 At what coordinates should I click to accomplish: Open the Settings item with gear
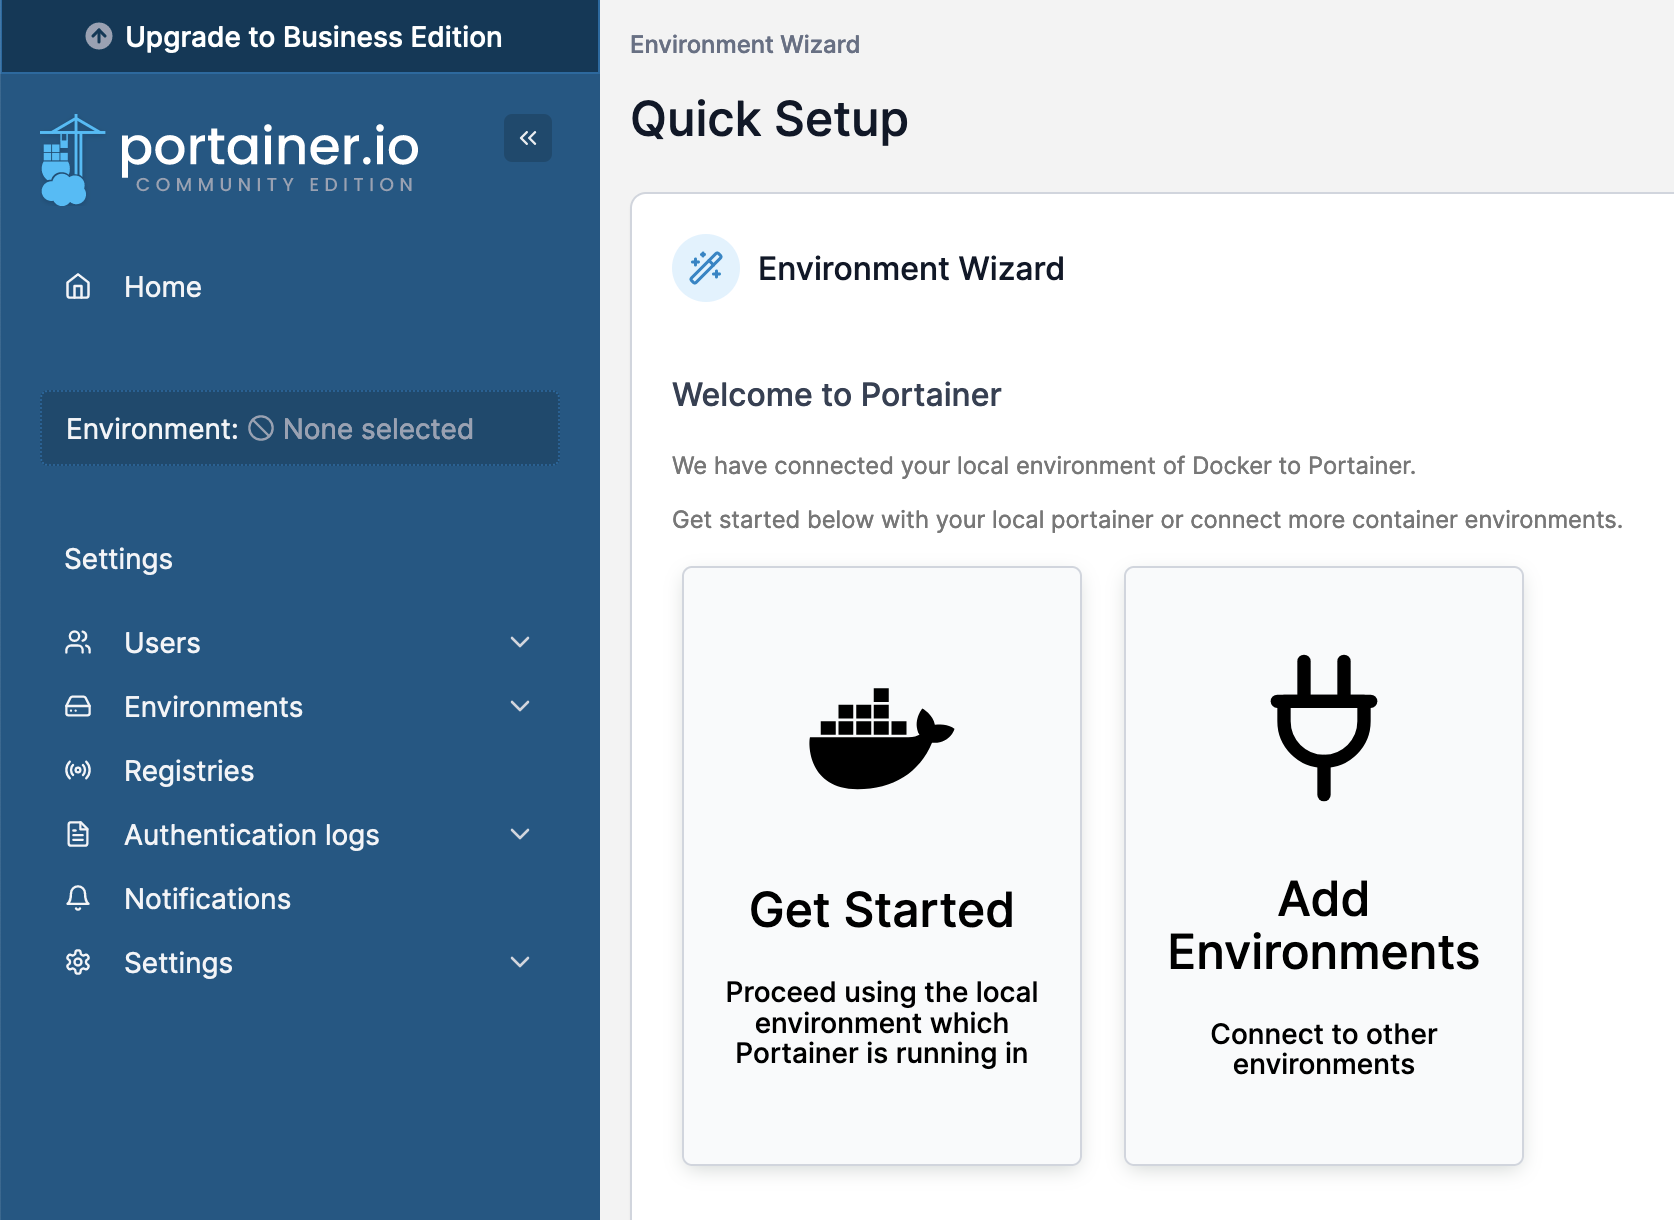coord(300,963)
